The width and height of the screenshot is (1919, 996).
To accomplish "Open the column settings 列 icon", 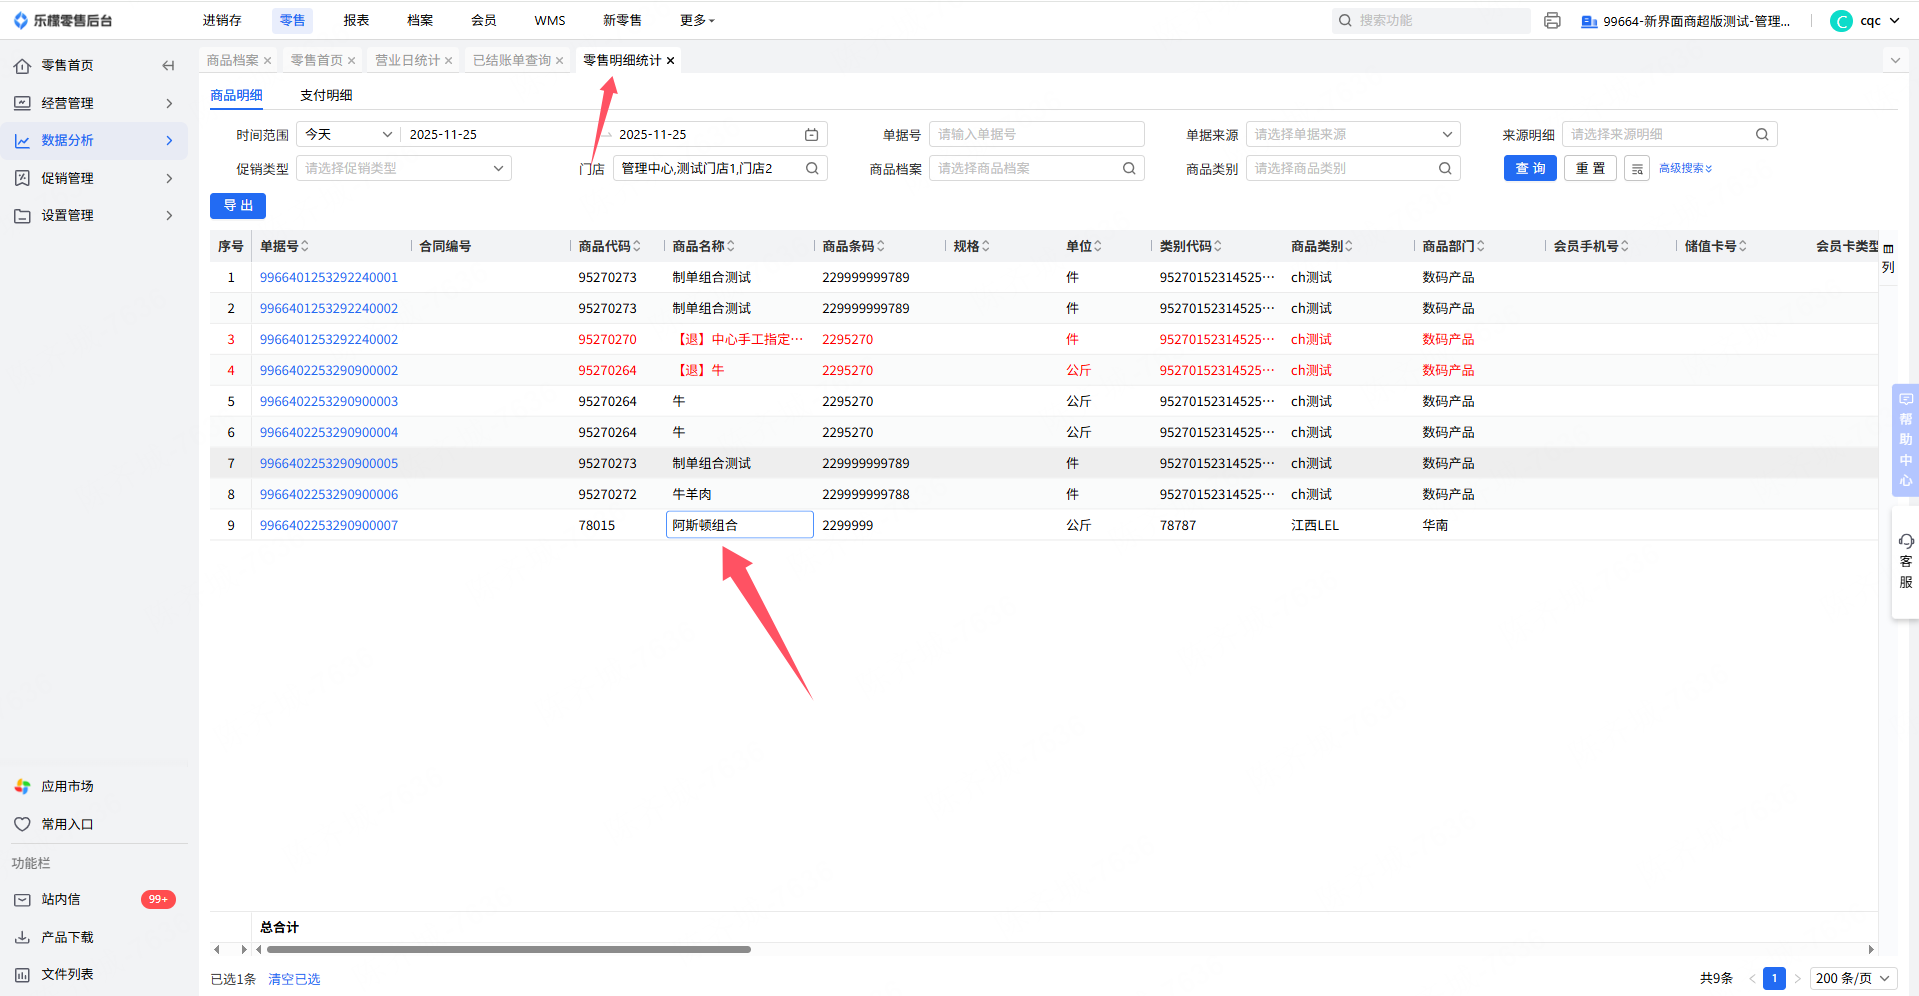I will point(1888,258).
